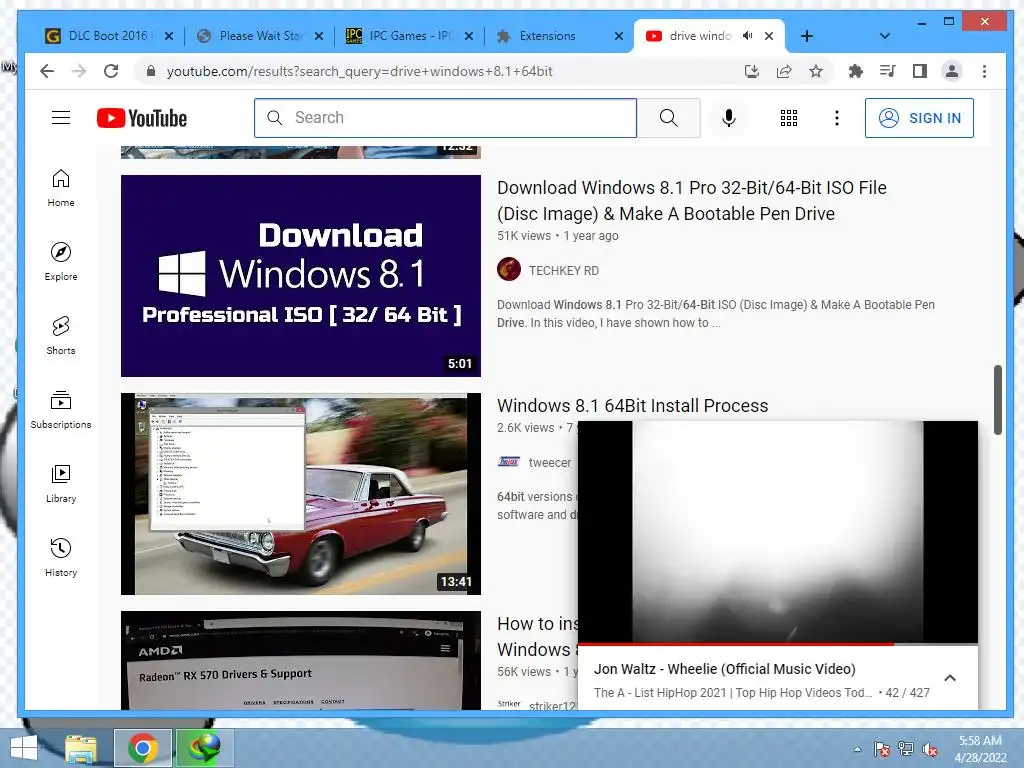The image size is (1024, 768).
Task: Show hidden system tray icons arrow
Action: pos(857,749)
